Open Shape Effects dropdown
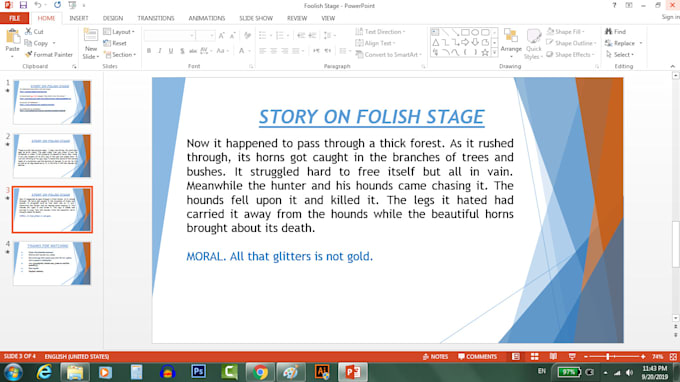This screenshot has height=382, width=680. [570, 55]
